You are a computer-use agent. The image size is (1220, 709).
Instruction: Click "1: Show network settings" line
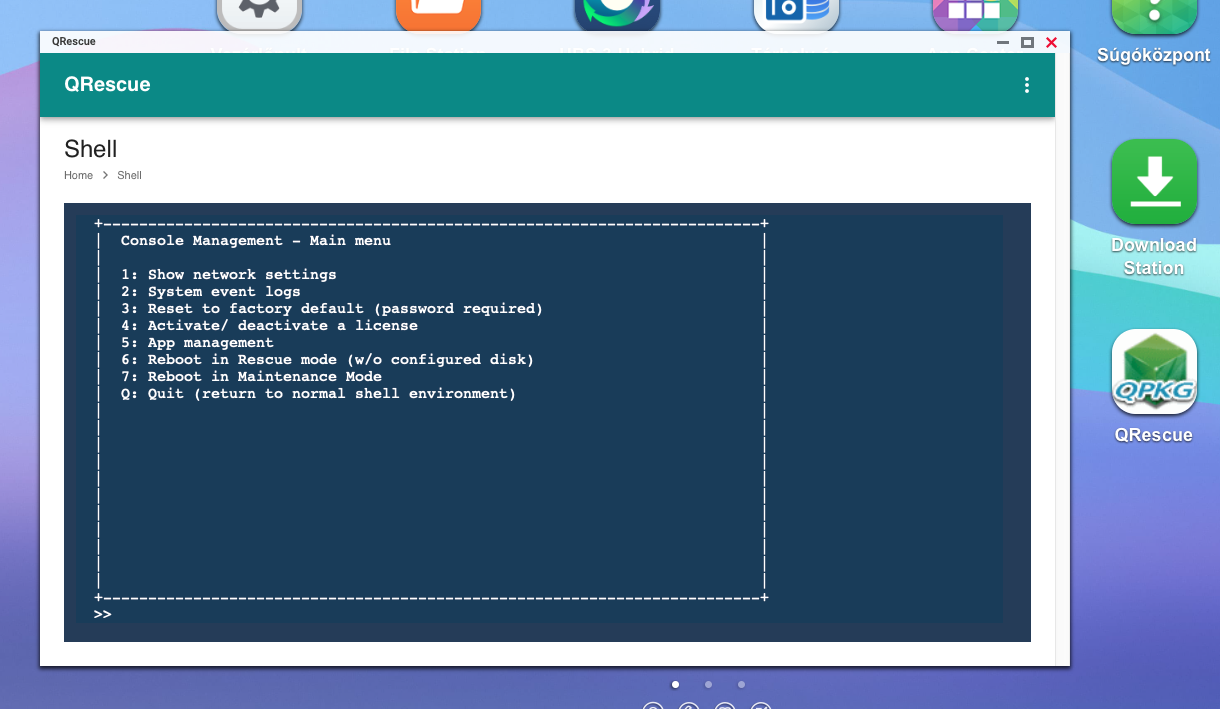[229, 275]
